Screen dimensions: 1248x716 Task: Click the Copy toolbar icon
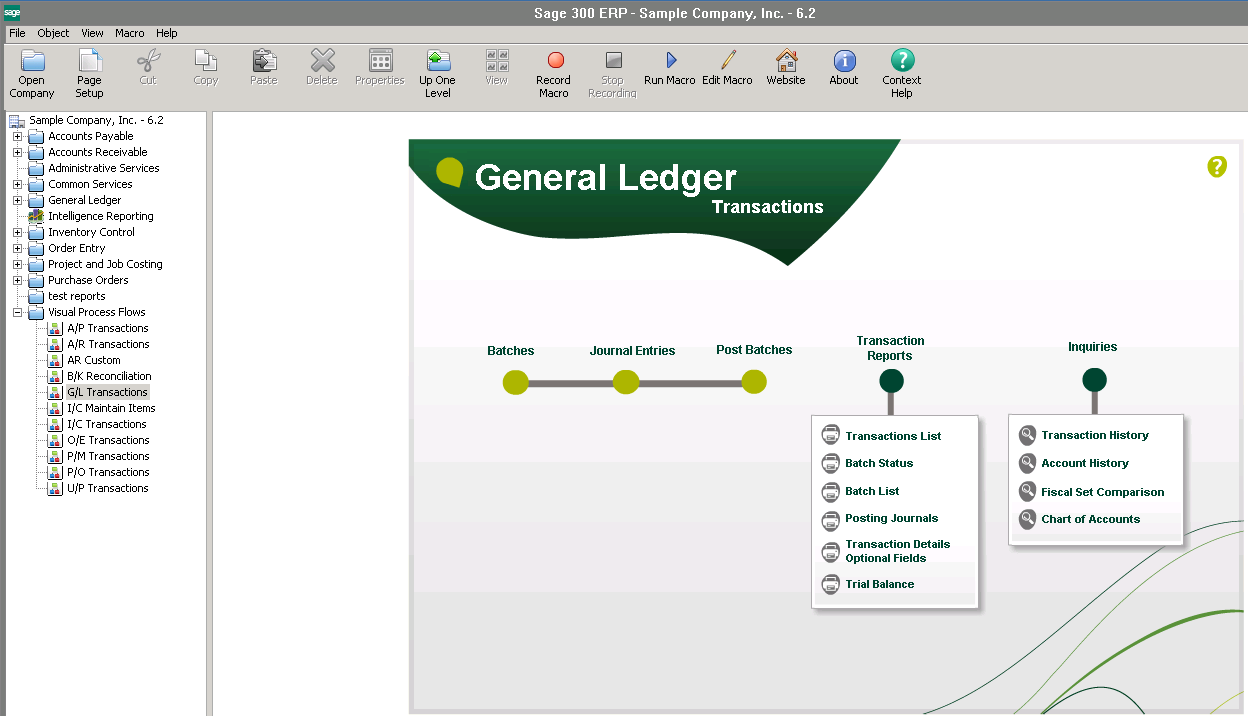[x=206, y=60]
